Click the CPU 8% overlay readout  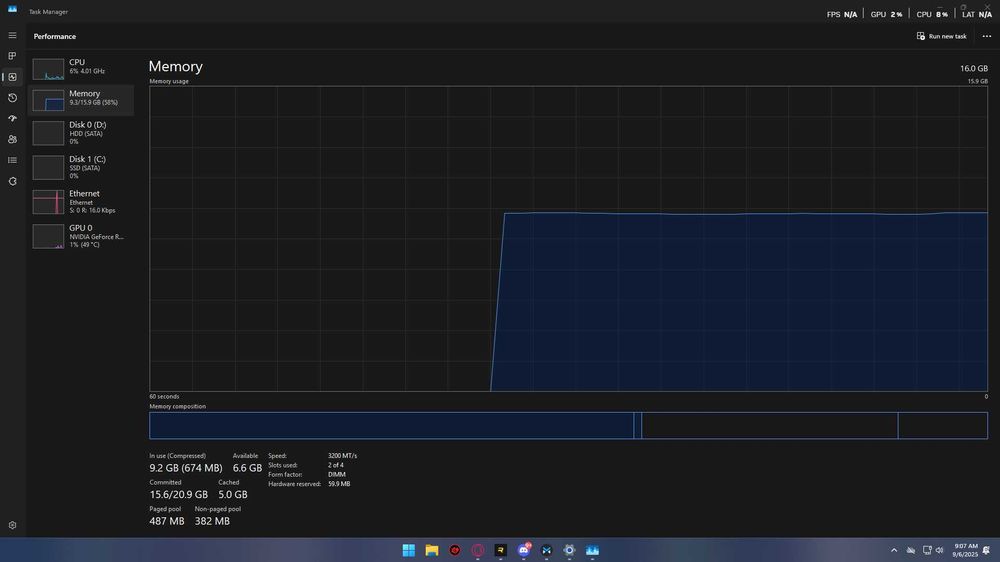pyautogui.click(x=932, y=14)
